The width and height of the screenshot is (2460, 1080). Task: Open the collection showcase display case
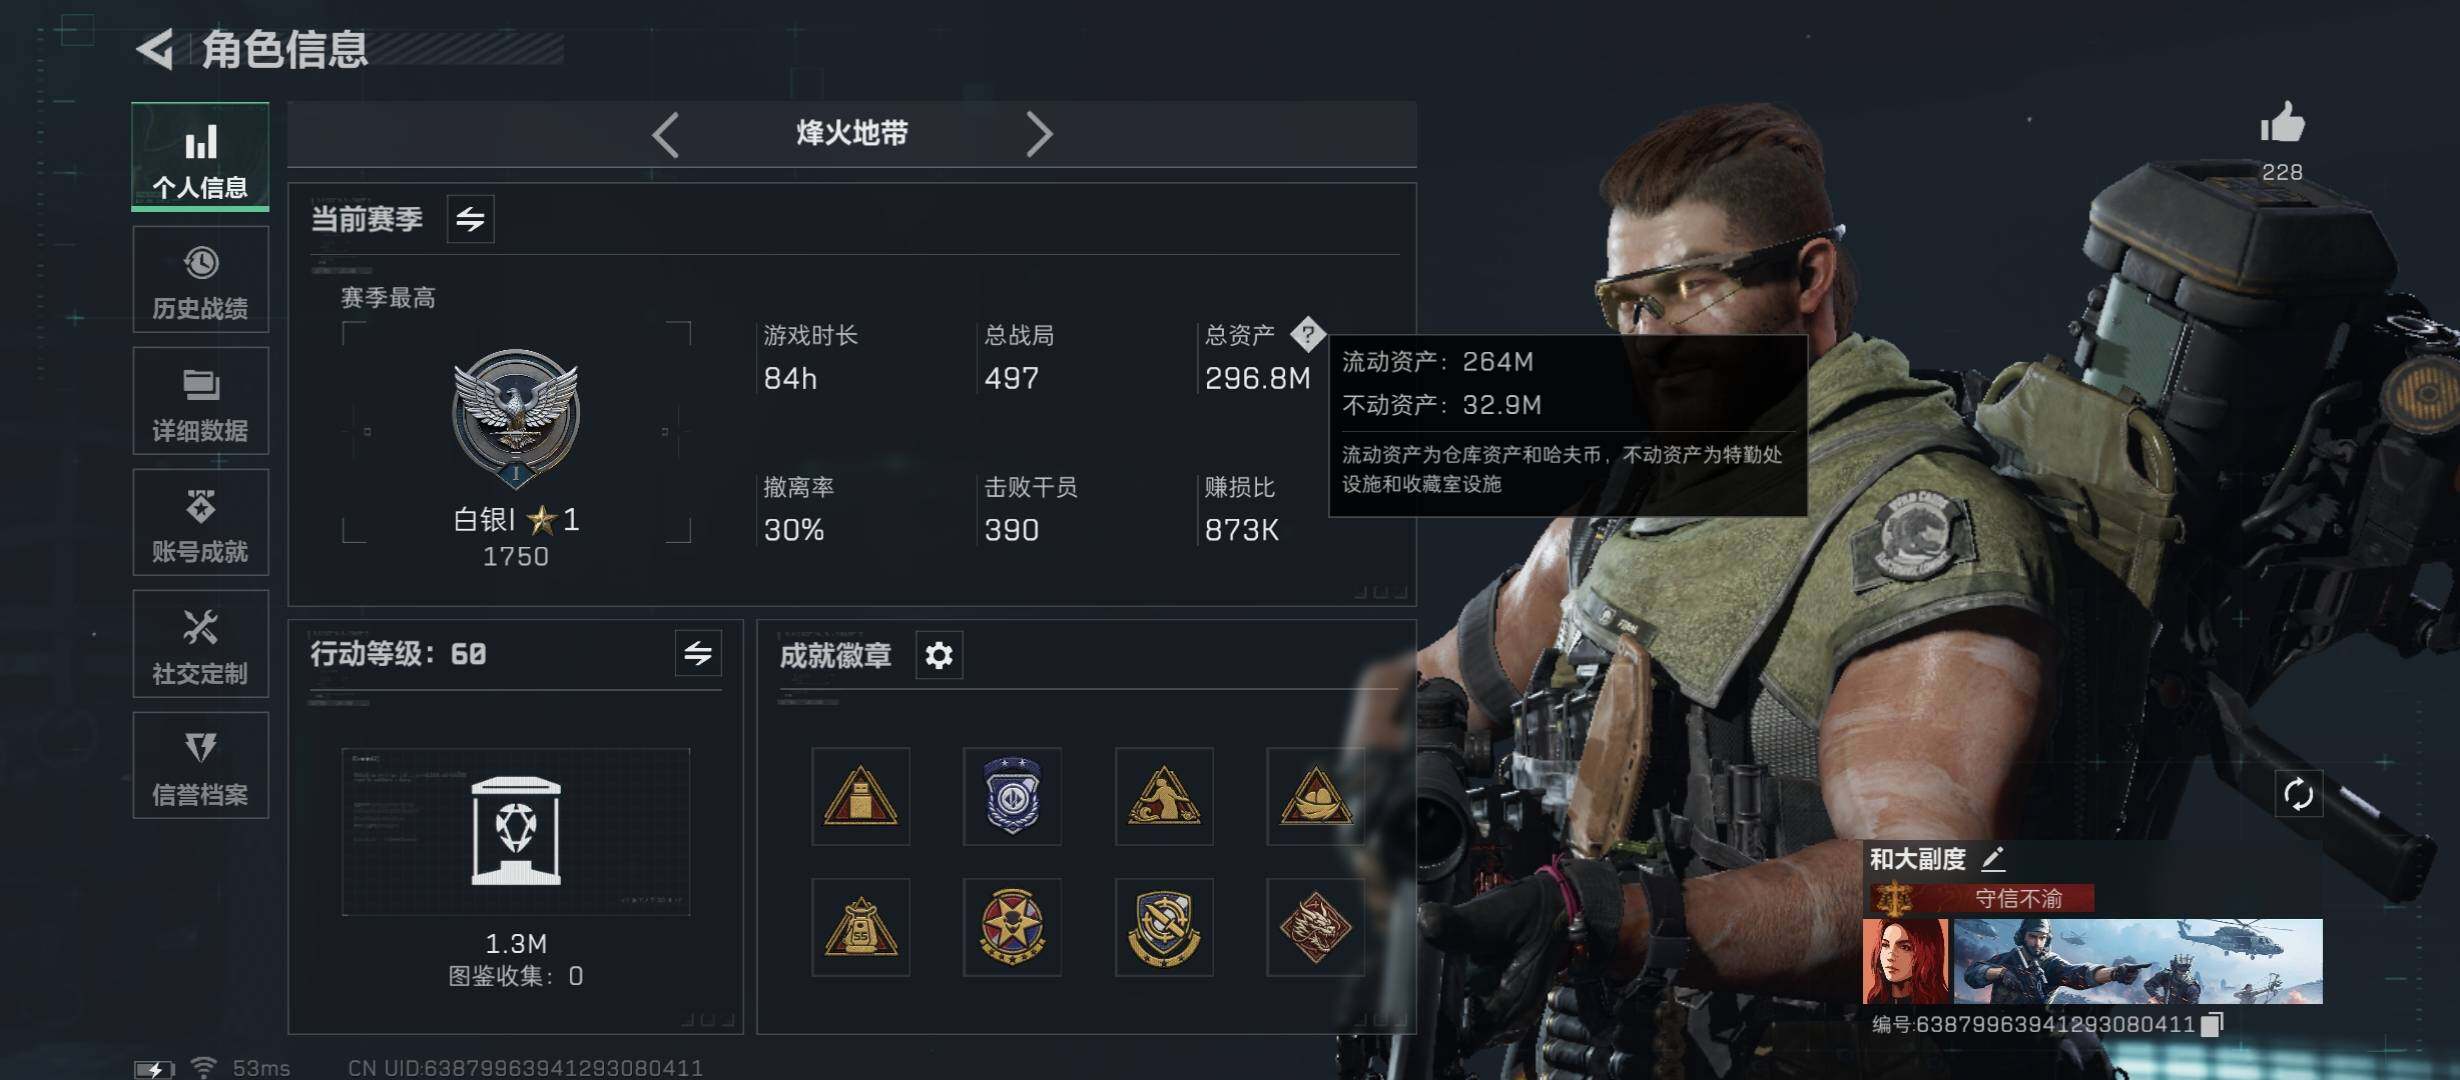pos(516,831)
